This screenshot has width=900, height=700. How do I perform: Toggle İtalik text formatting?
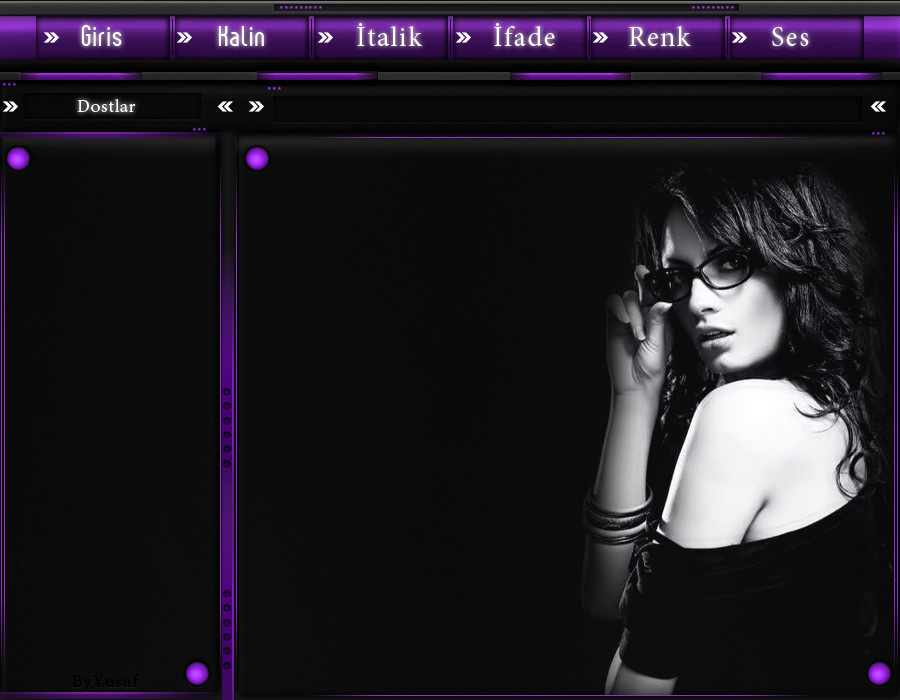pyautogui.click(x=389, y=38)
